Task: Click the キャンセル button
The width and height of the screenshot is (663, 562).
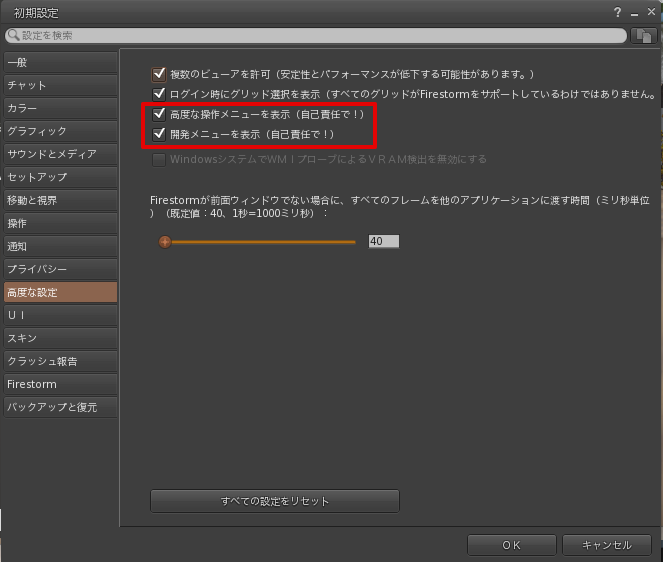Action: coord(607,545)
